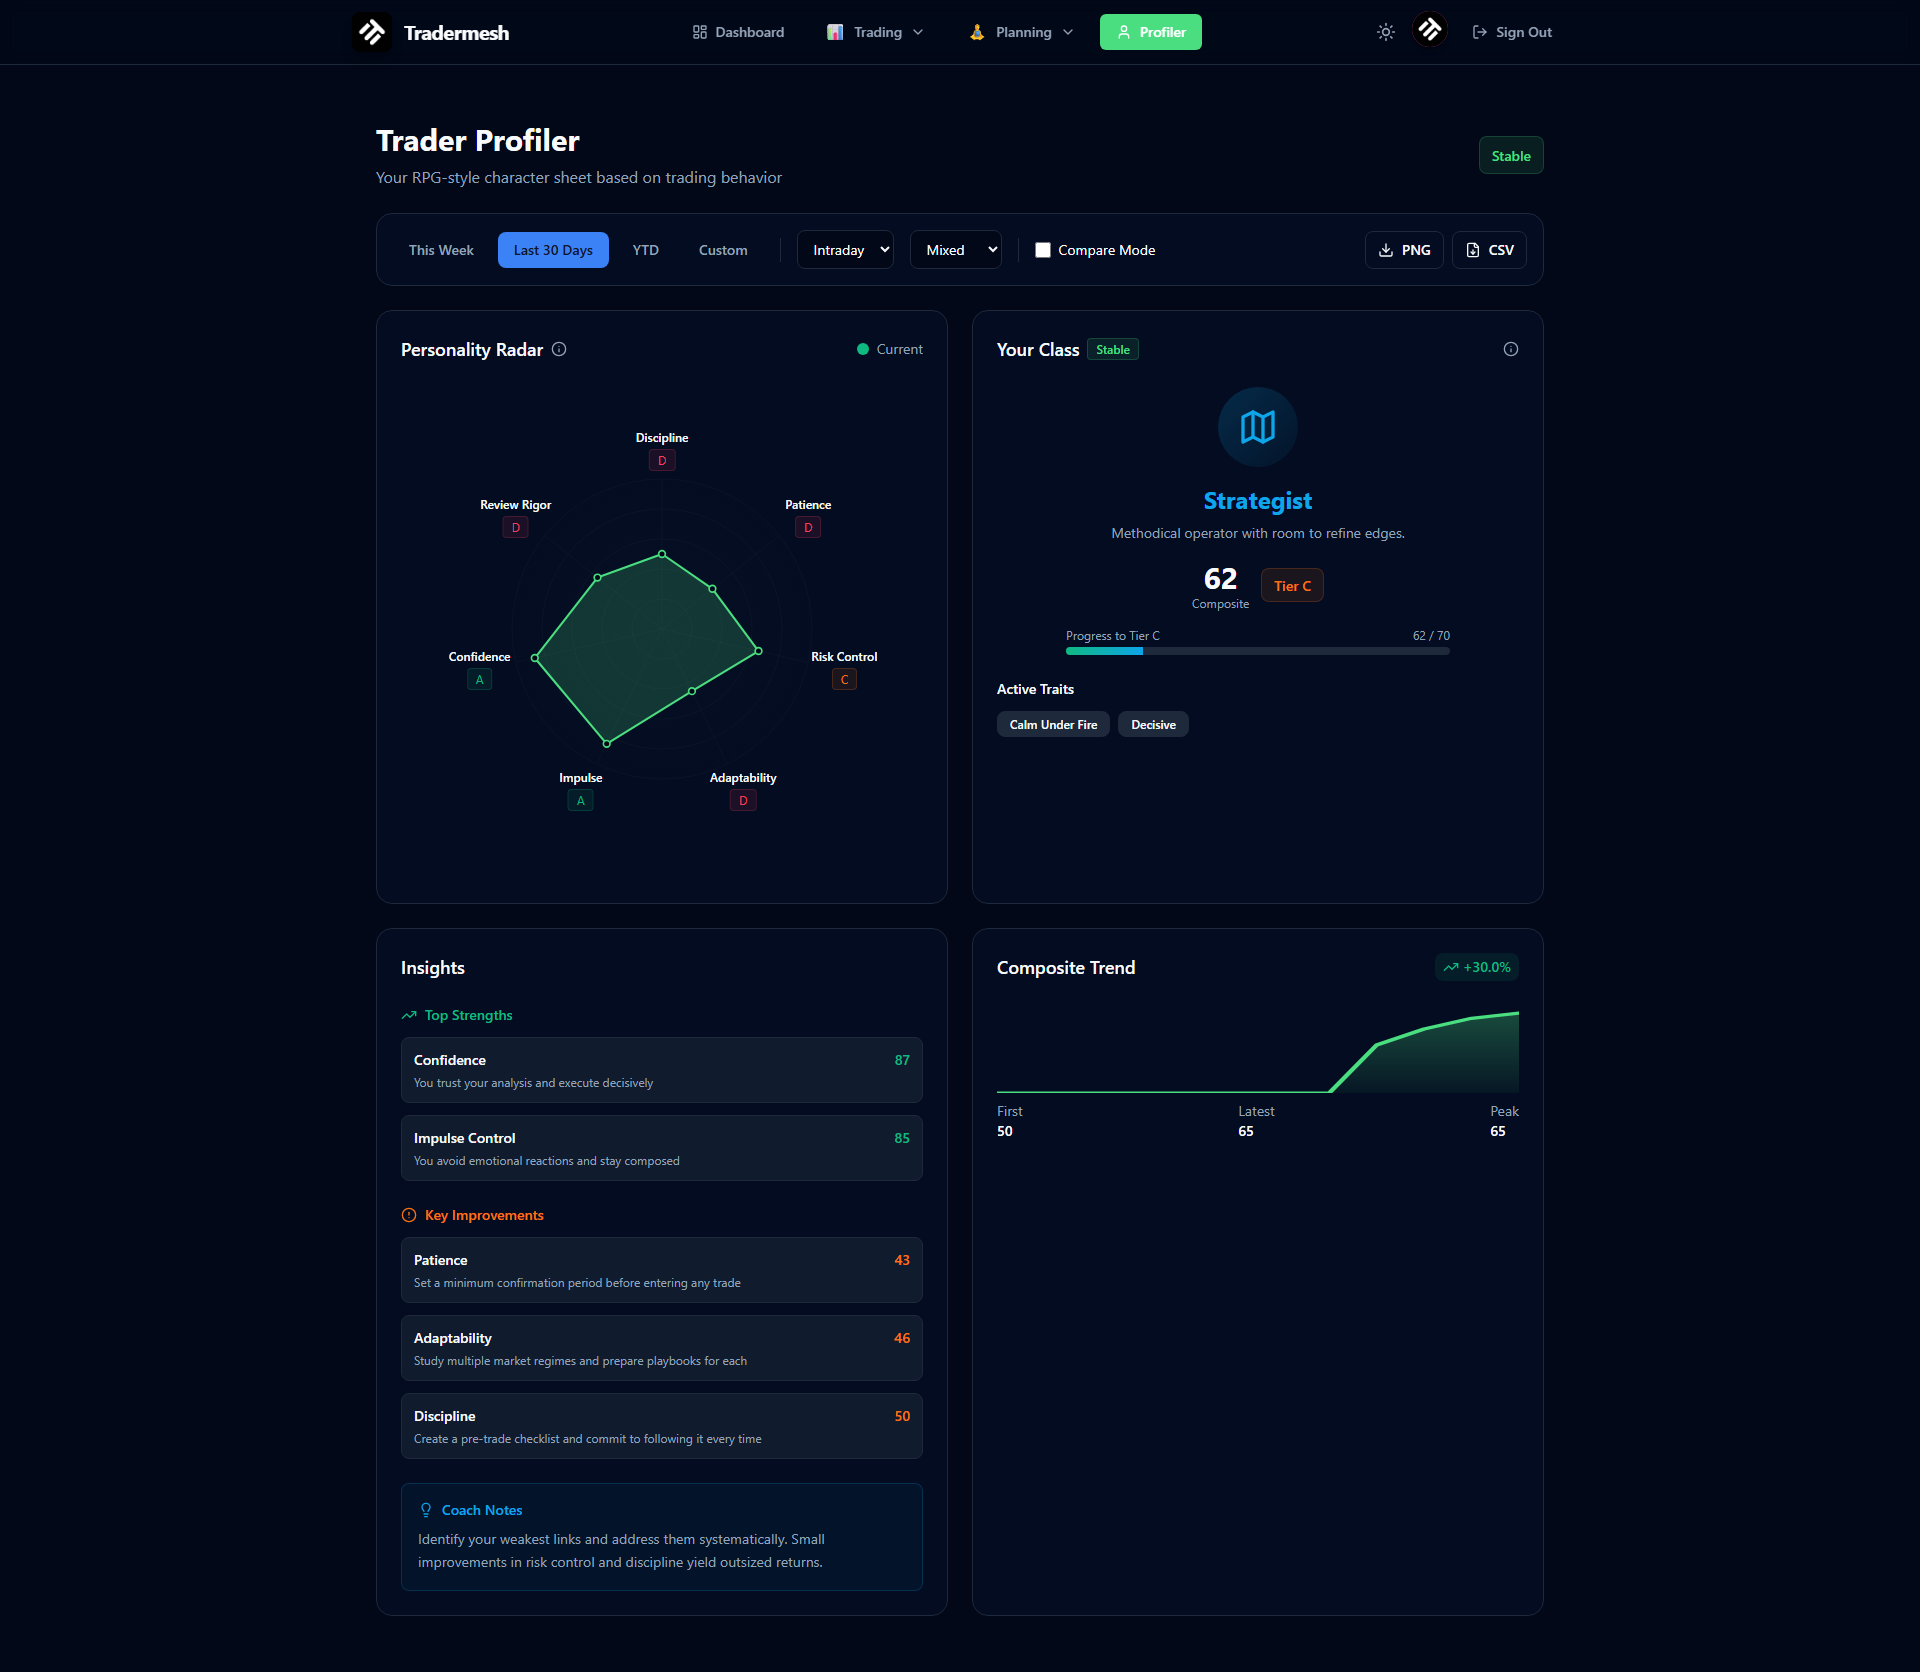Go to the Dashboard page
Viewport: 1920px width, 1672px height.
pyautogui.click(x=738, y=32)
